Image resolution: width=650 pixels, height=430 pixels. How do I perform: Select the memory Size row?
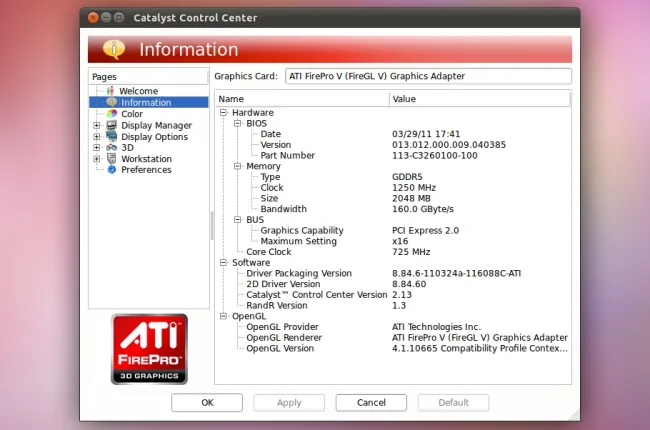pyautogui.click(x=393, y=198)
